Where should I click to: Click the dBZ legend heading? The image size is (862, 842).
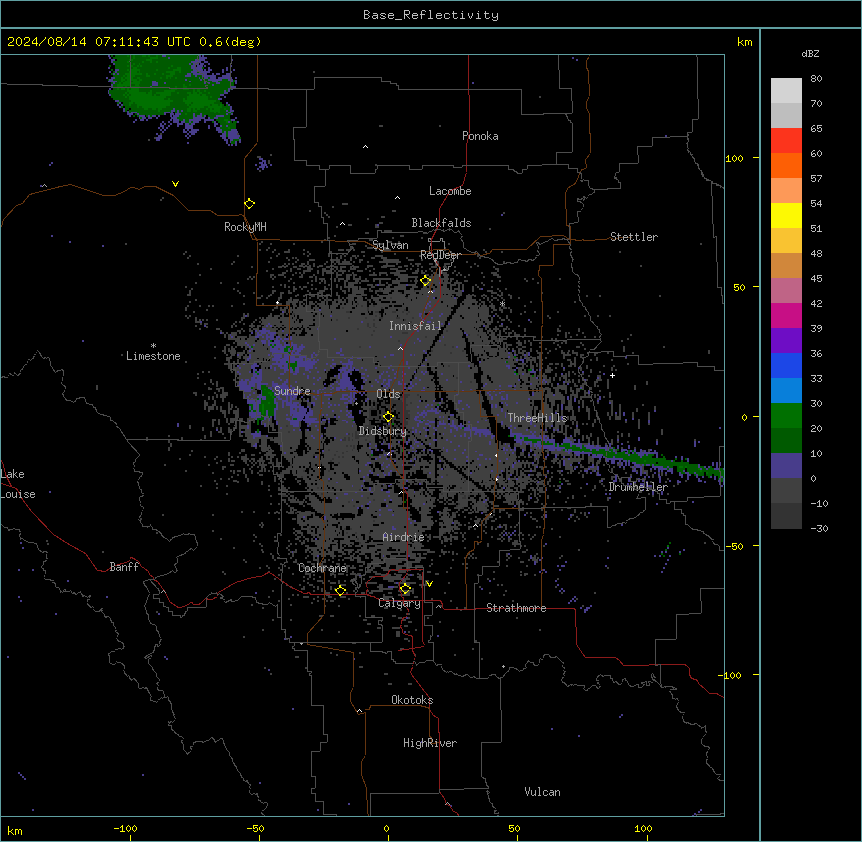pyautogui.click(x=810, y=54)
